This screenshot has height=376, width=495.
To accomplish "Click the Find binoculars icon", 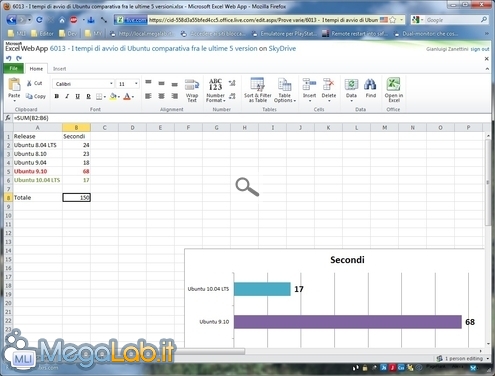I will tap(370, 85).
